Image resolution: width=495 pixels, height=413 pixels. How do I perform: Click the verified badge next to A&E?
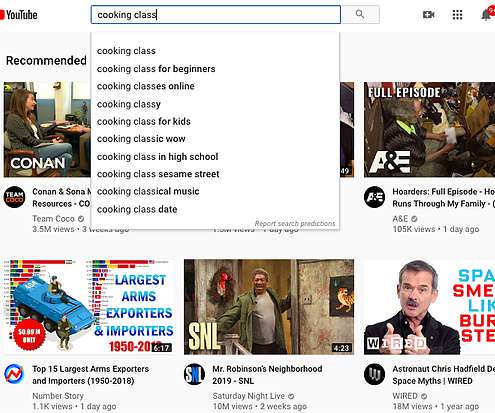tap(414, 219)
